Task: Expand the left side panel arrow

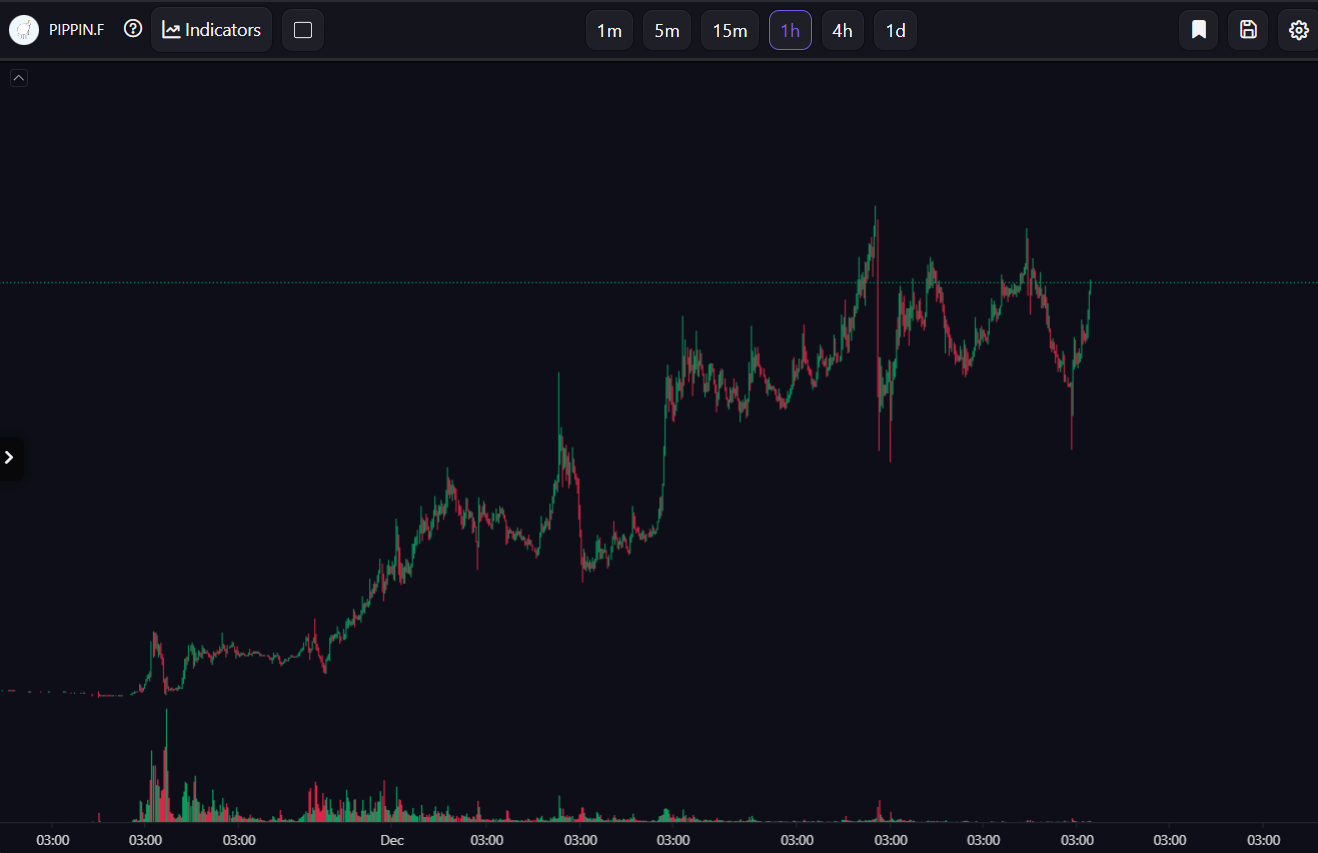Action: coord(10,458)
